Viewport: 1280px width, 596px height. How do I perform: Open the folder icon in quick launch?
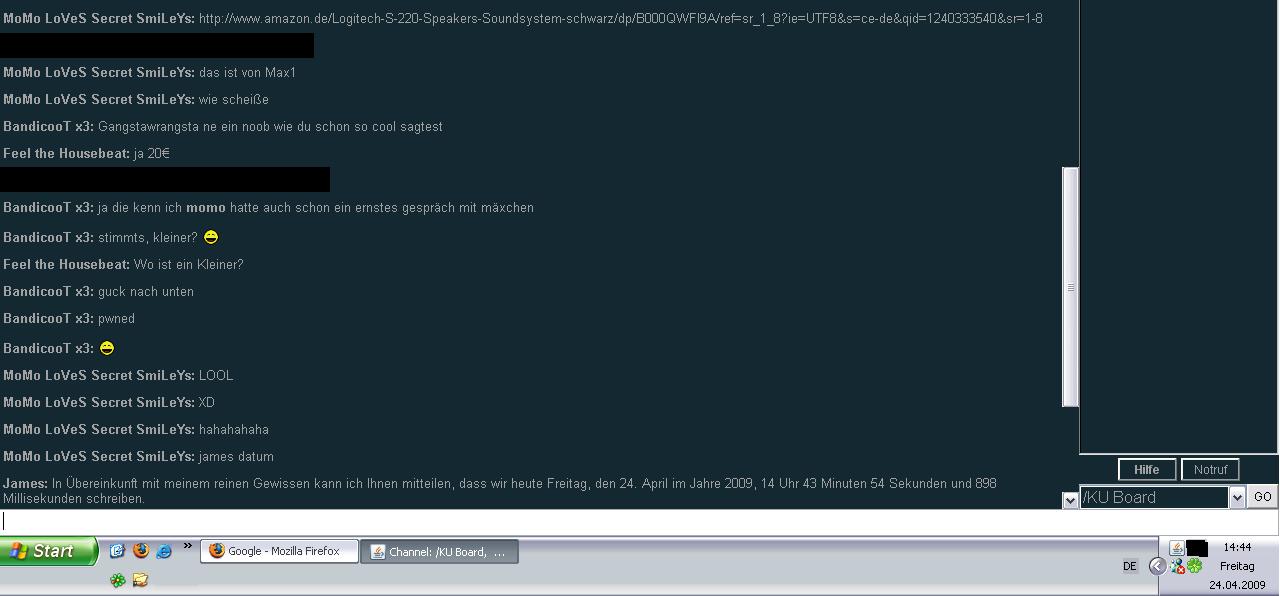[x=141, y=580]
